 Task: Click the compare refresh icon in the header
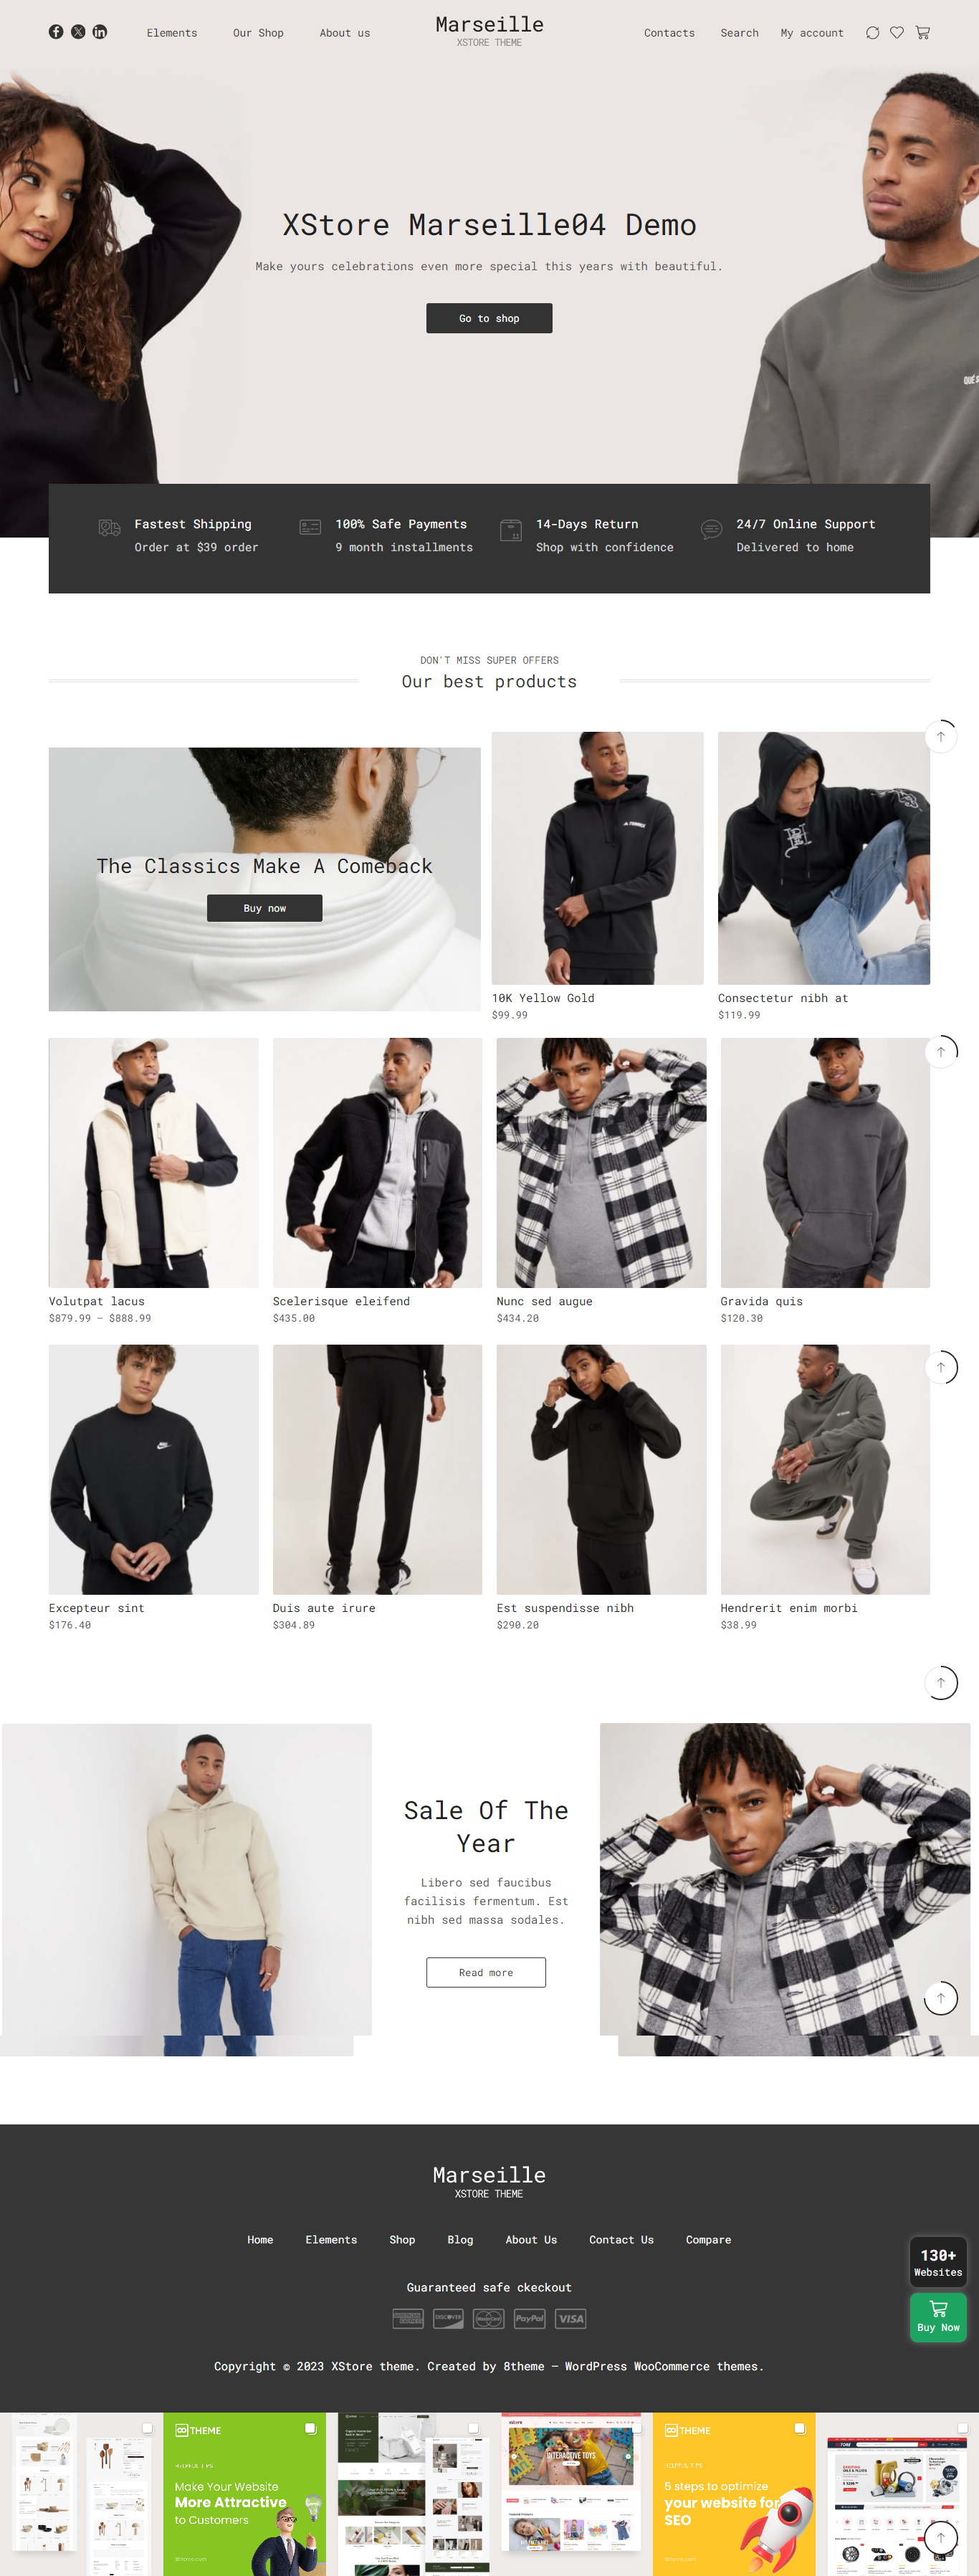872,33
